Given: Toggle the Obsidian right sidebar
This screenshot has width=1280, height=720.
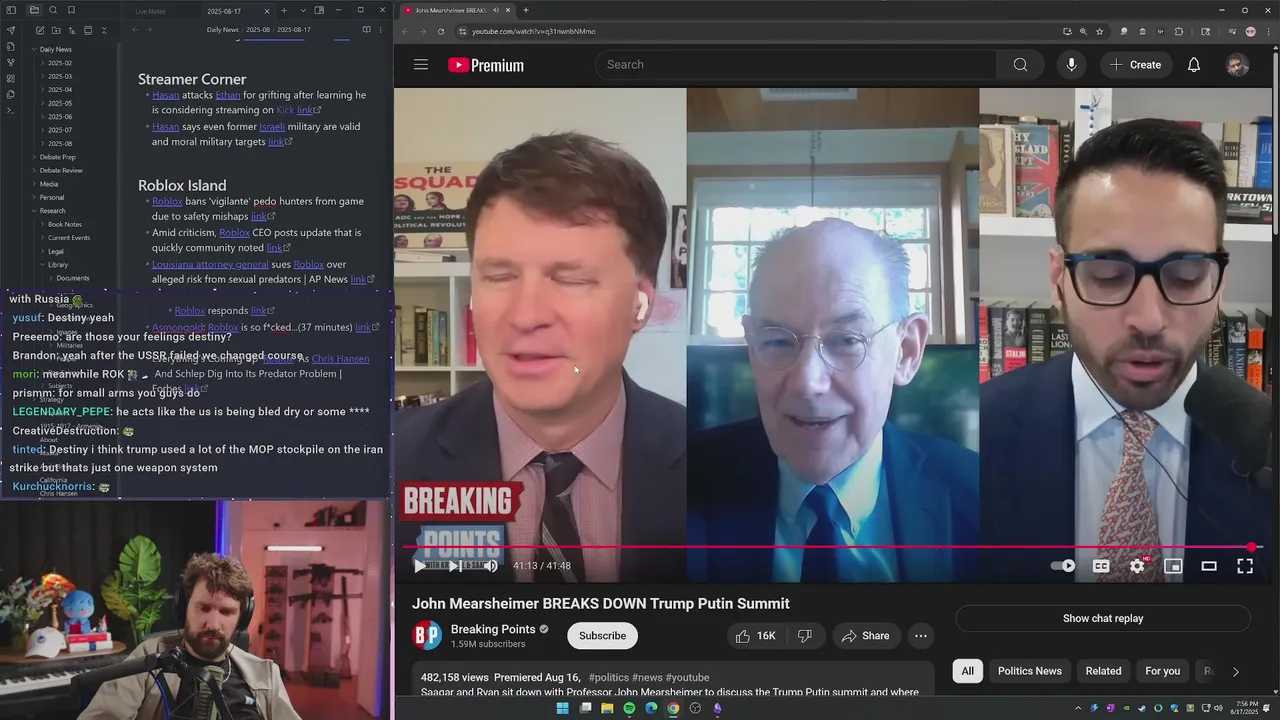Looking at the screenshot, I should pos(319,10).
